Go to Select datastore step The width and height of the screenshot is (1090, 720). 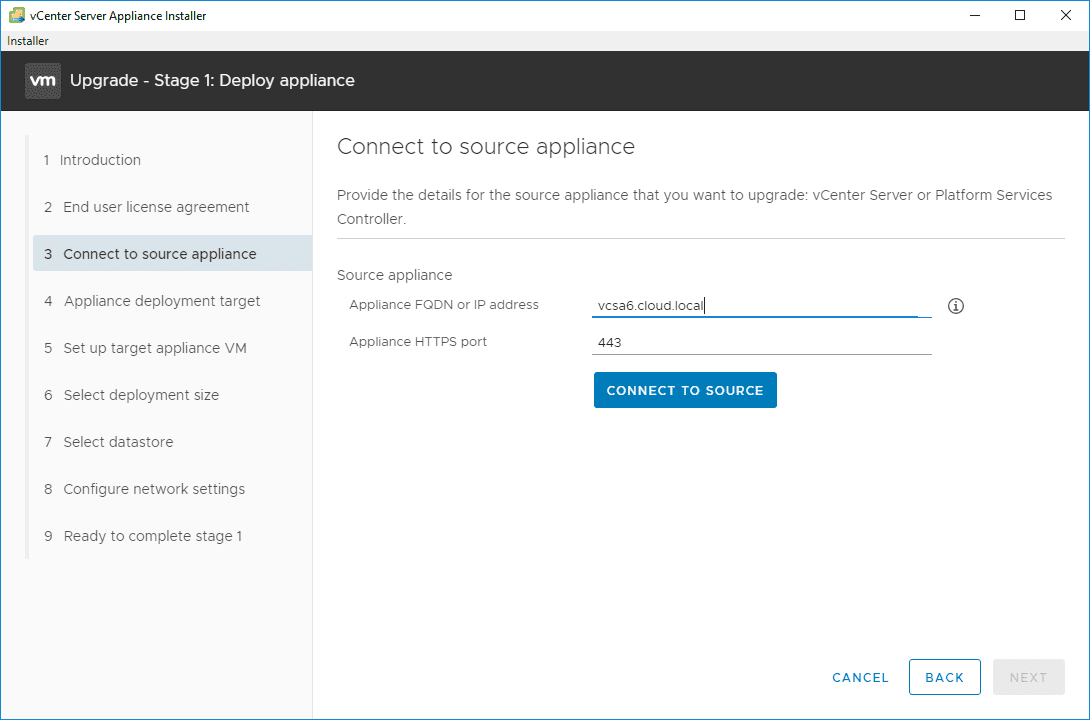118,442
